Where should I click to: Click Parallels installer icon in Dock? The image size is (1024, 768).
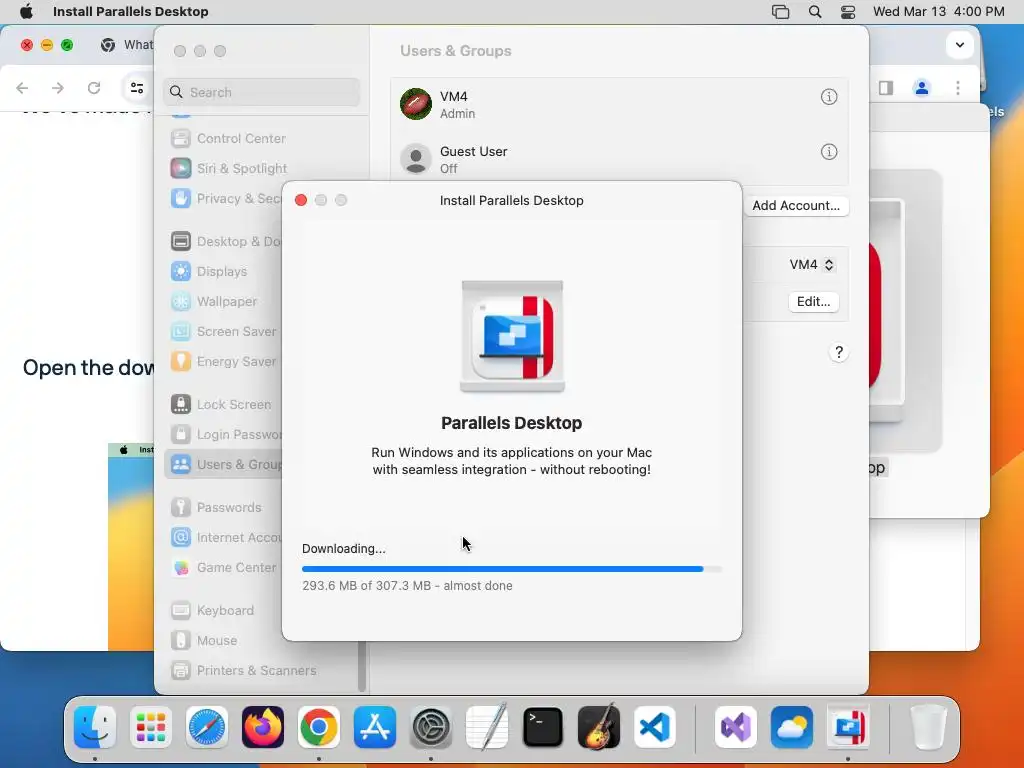tap(848, 727)
